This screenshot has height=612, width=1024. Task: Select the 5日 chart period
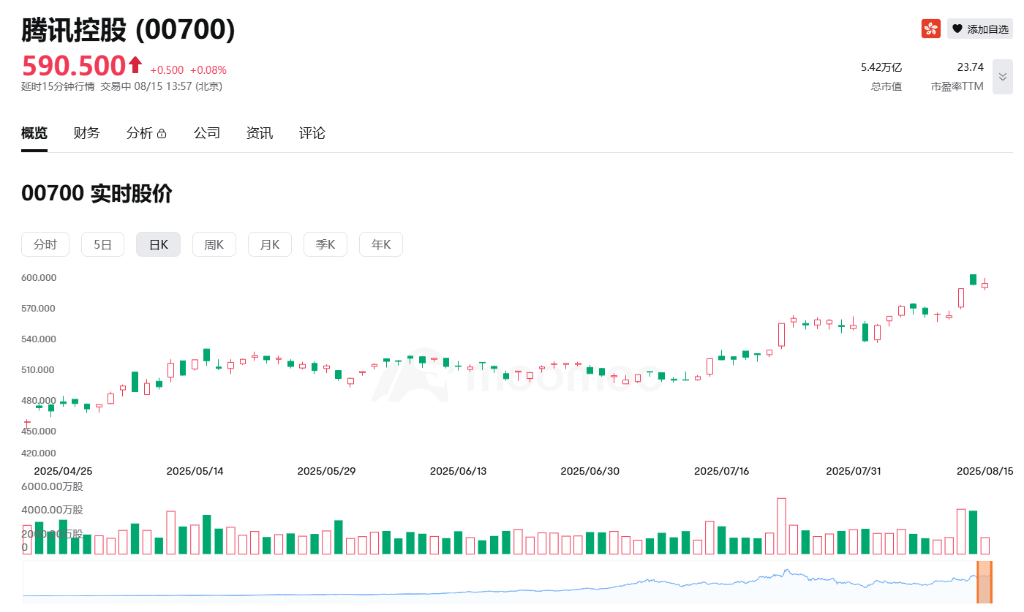tap(103, 244)
